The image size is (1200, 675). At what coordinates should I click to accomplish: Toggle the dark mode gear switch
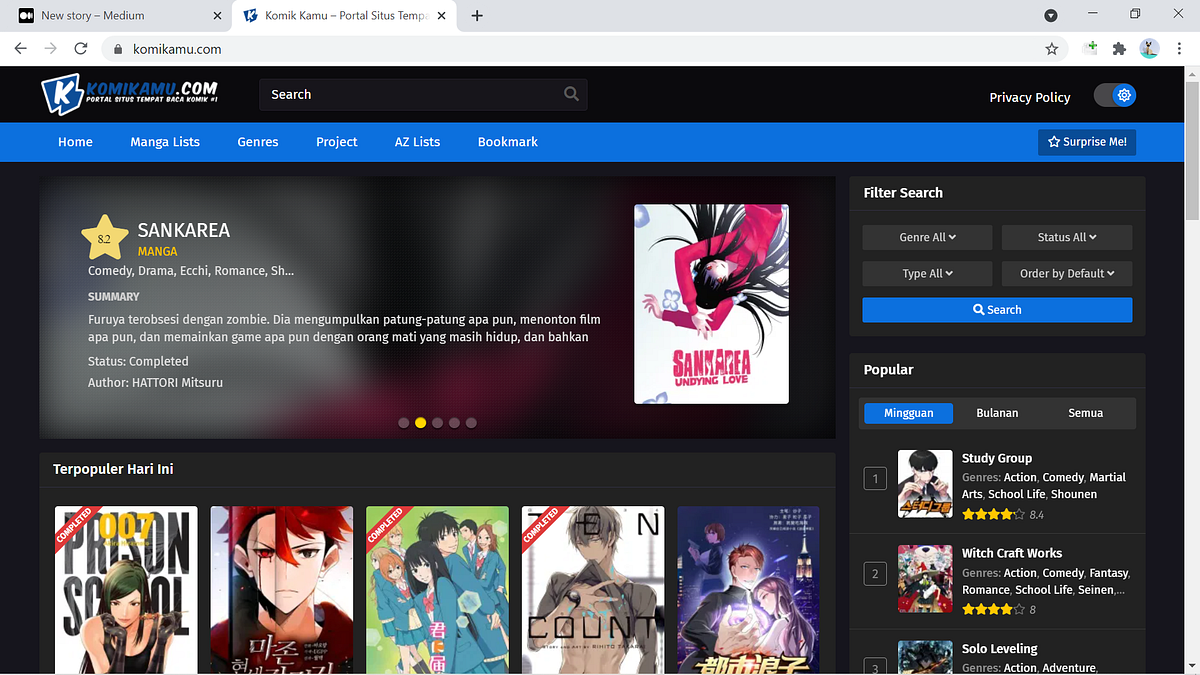click(1115, 95)
